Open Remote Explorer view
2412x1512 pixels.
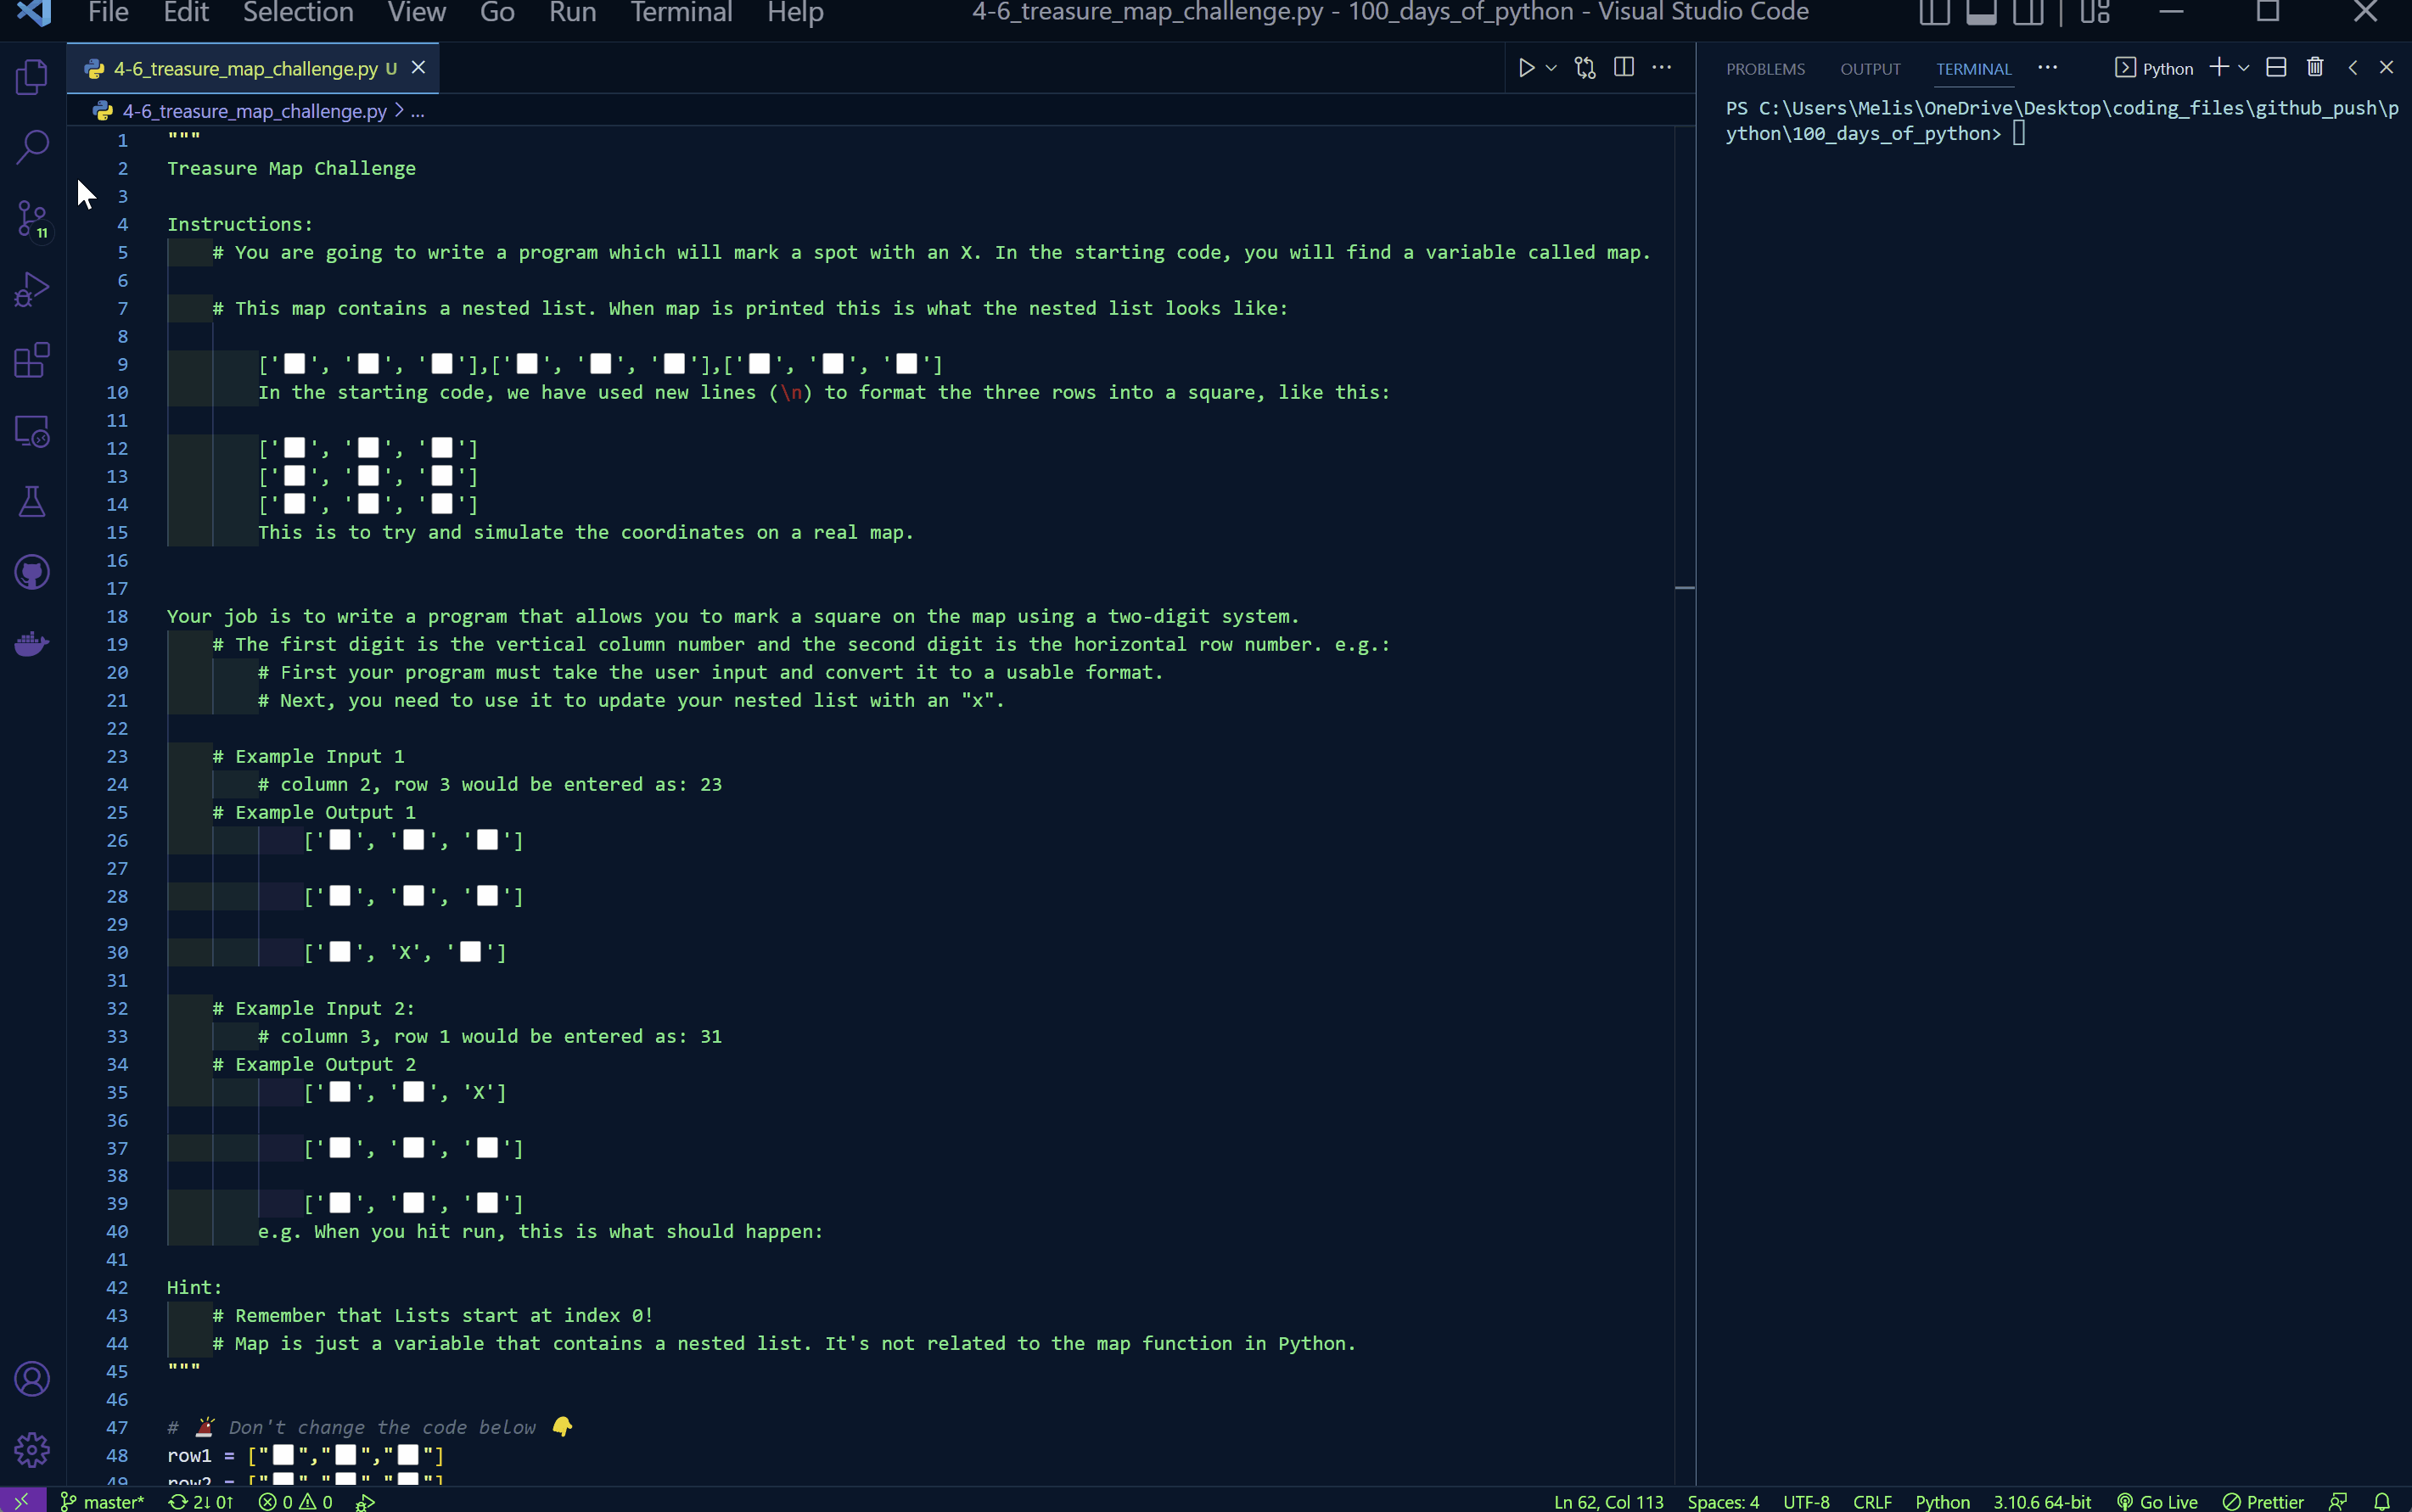(32, 431)
